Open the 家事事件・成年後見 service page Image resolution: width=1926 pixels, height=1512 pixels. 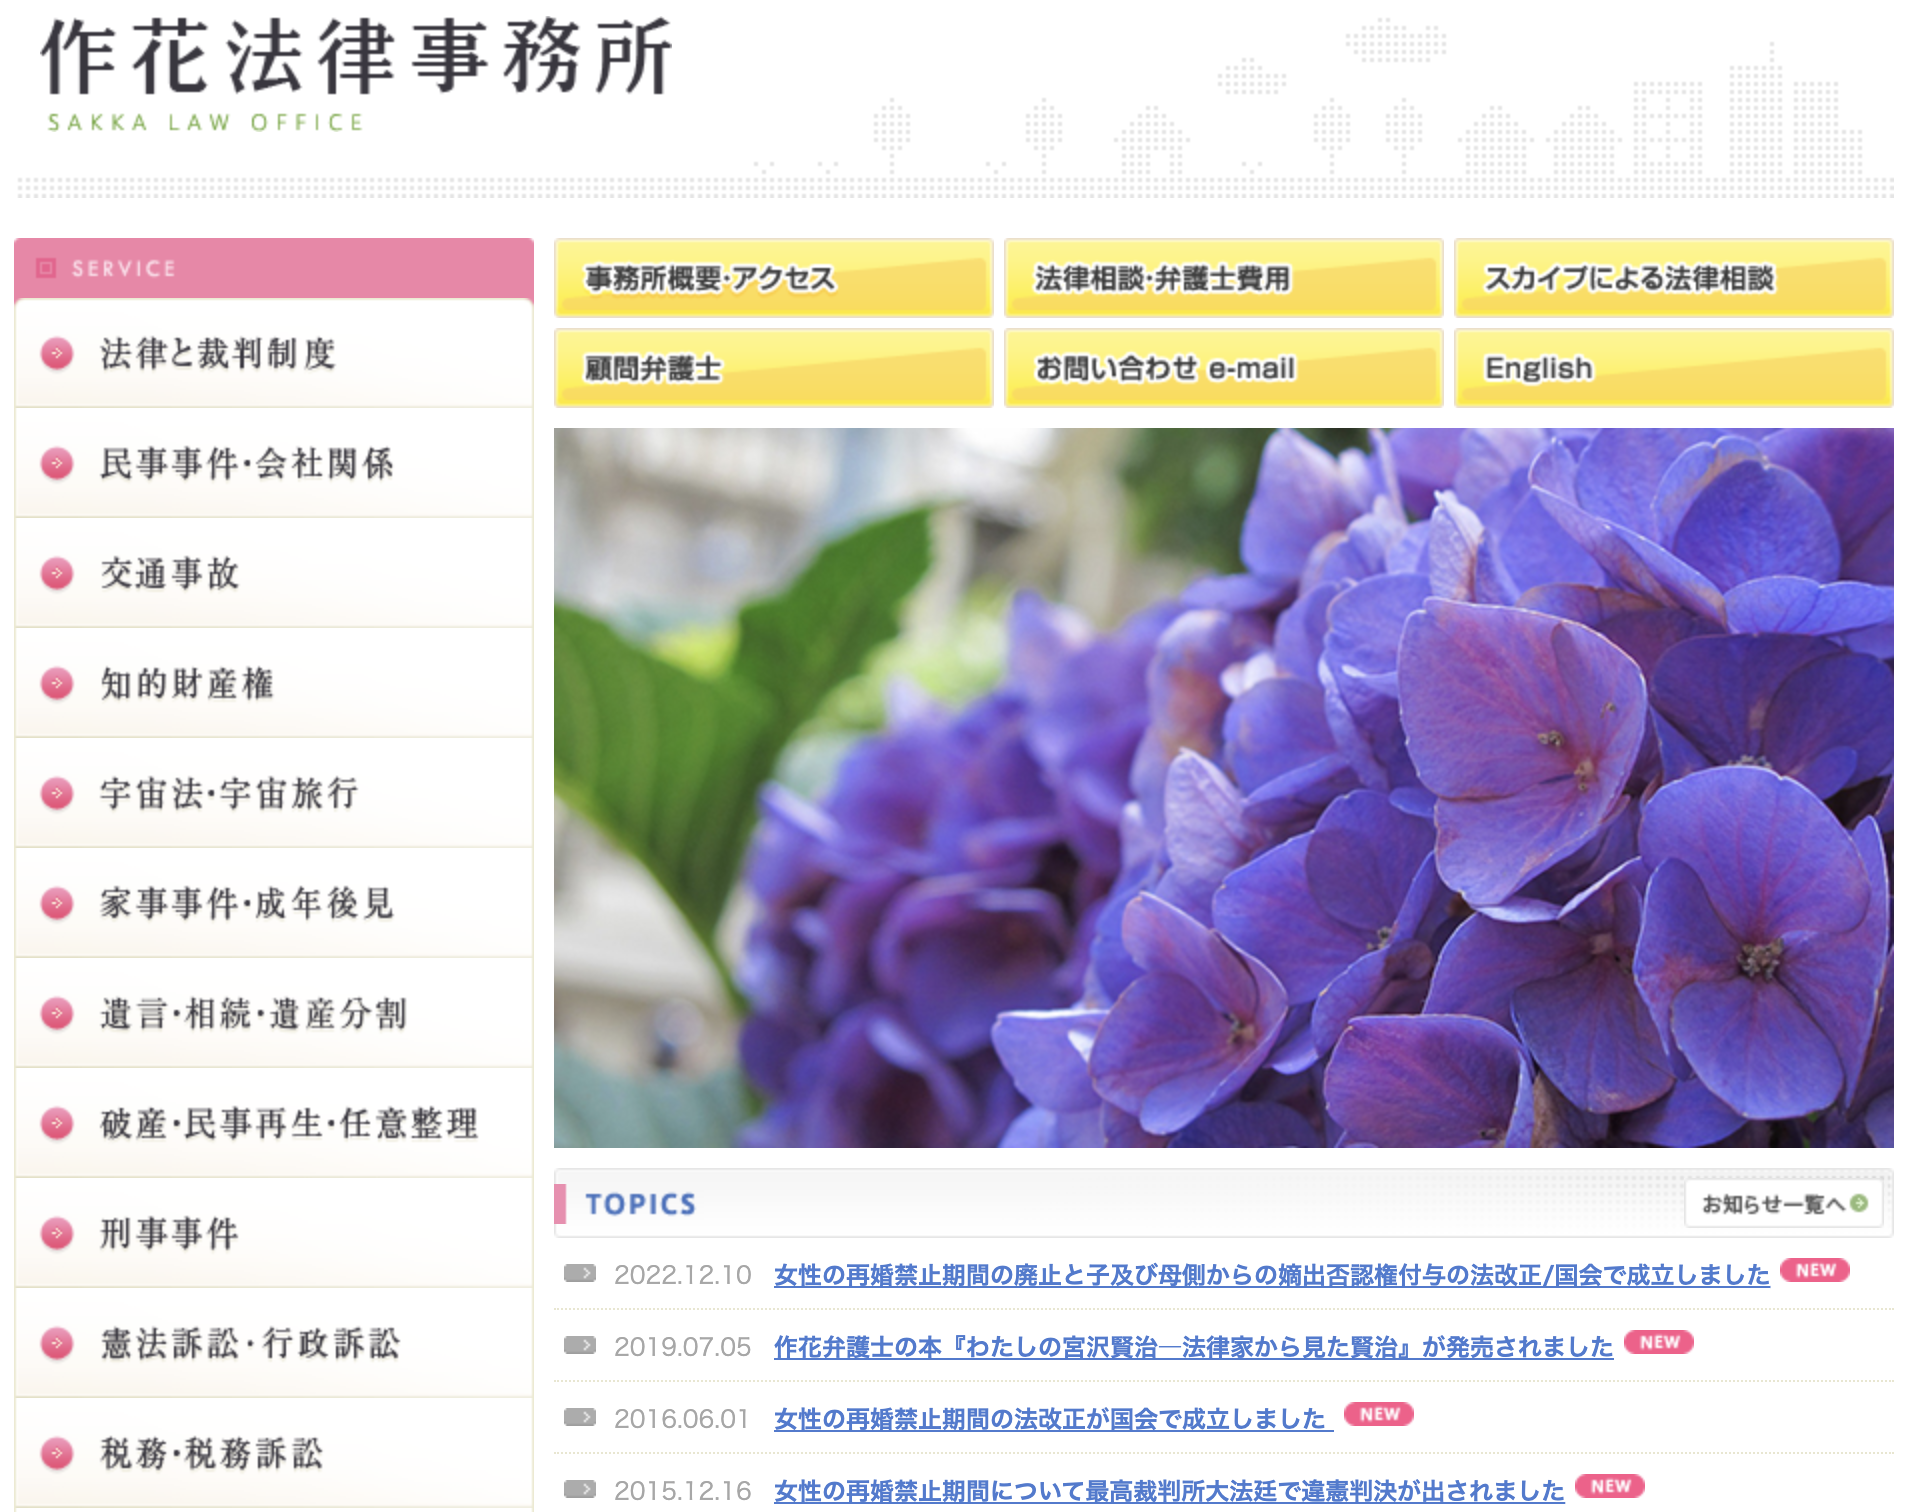[274, 903]
